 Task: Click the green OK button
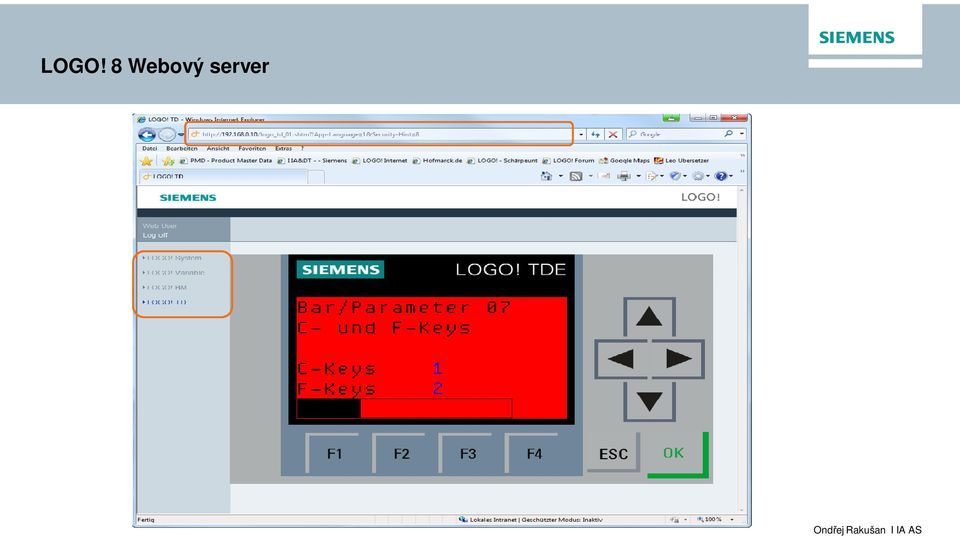[x=677, y=454]
